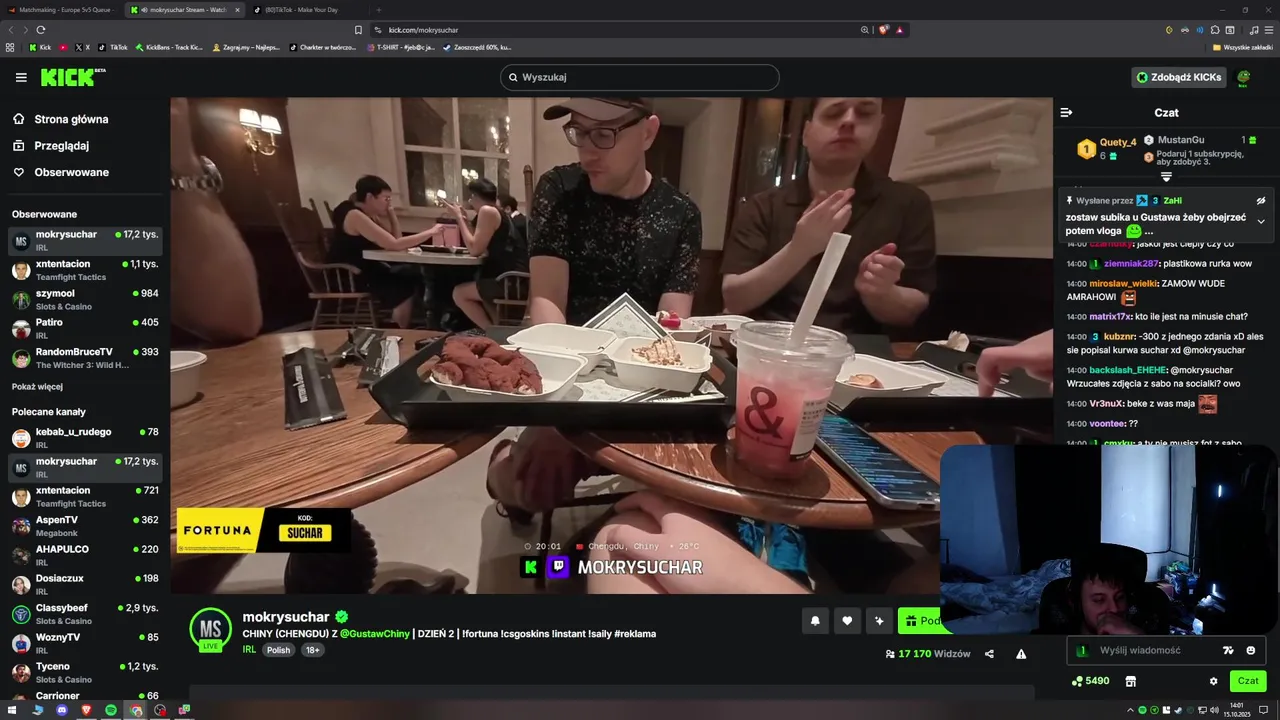Click the bookmark page icon

(358, 30)
